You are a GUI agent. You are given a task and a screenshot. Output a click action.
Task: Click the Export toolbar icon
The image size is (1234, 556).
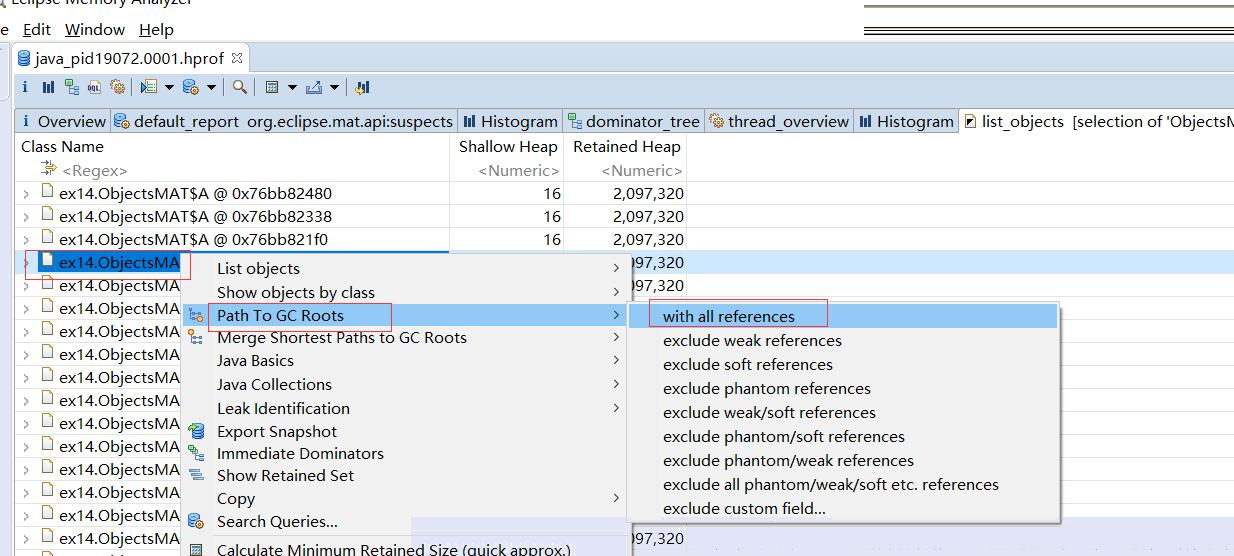[314, 87]
